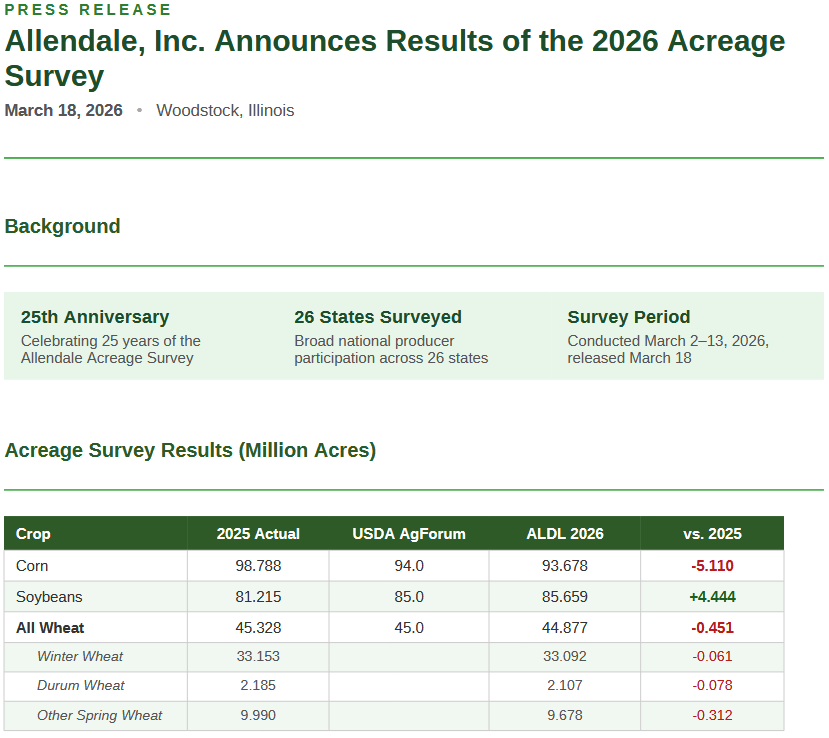Click the date March 18, 2026
Image resolution: width=829 pixels, height=738 pixels.
63,110
